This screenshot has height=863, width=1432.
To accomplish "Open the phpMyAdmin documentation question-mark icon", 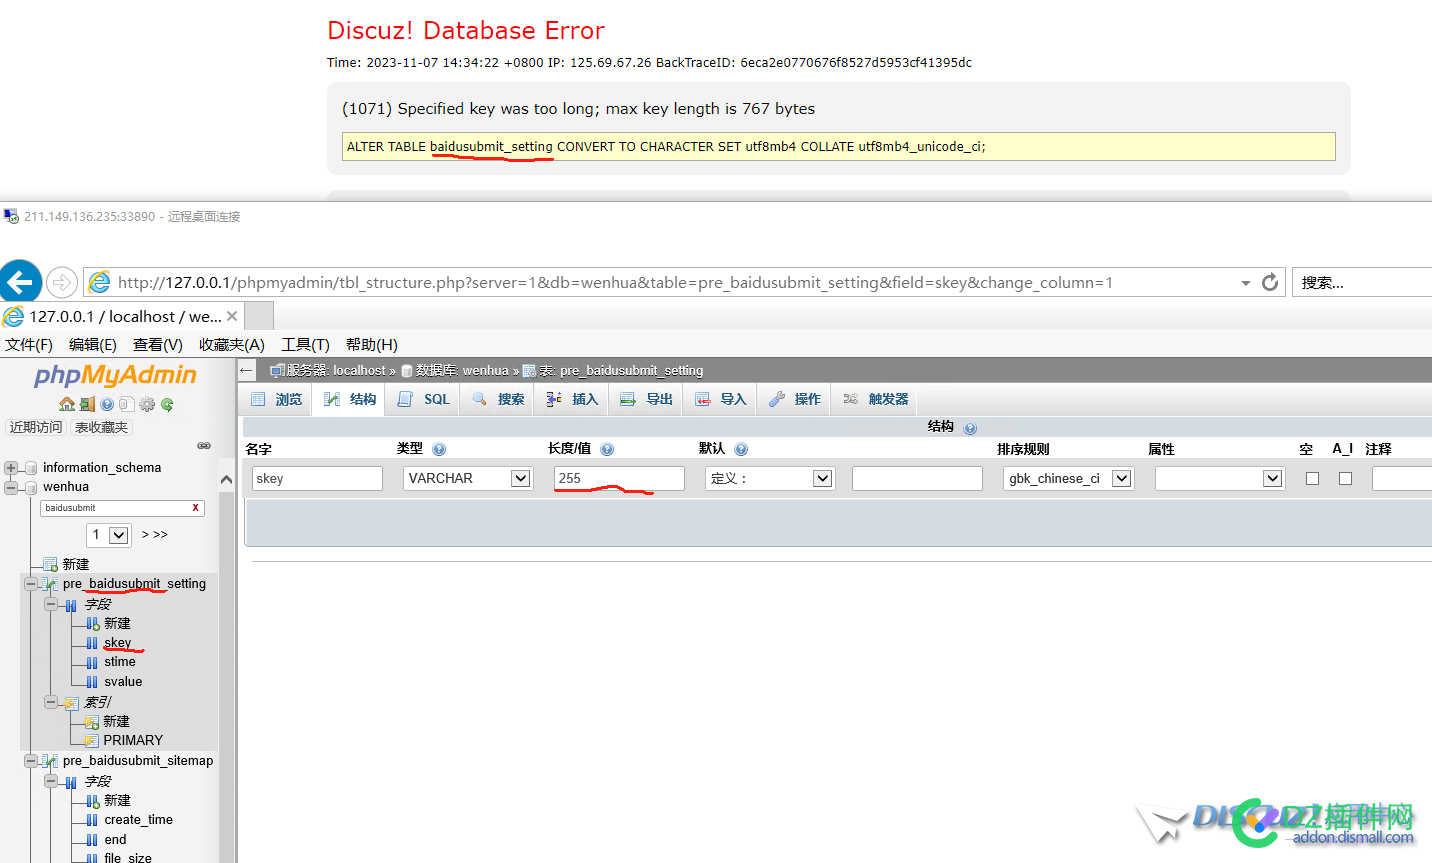I will [107, 404].
